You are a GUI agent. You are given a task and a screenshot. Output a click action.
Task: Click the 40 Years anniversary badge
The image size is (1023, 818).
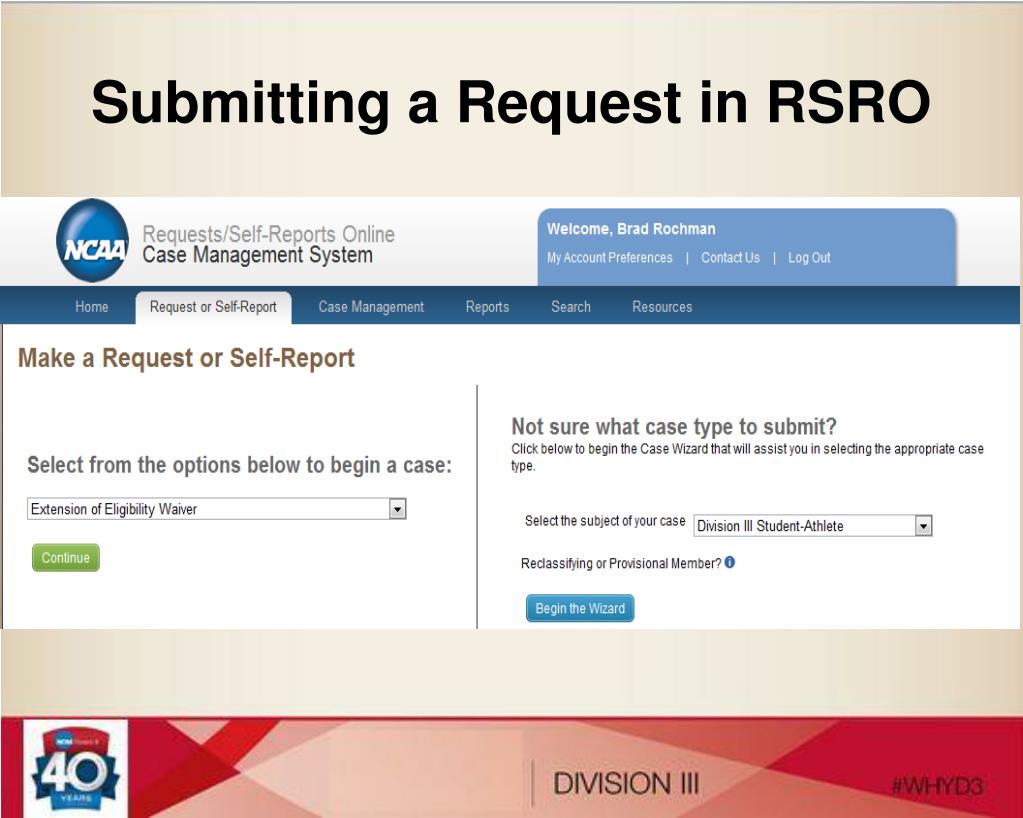76,768
